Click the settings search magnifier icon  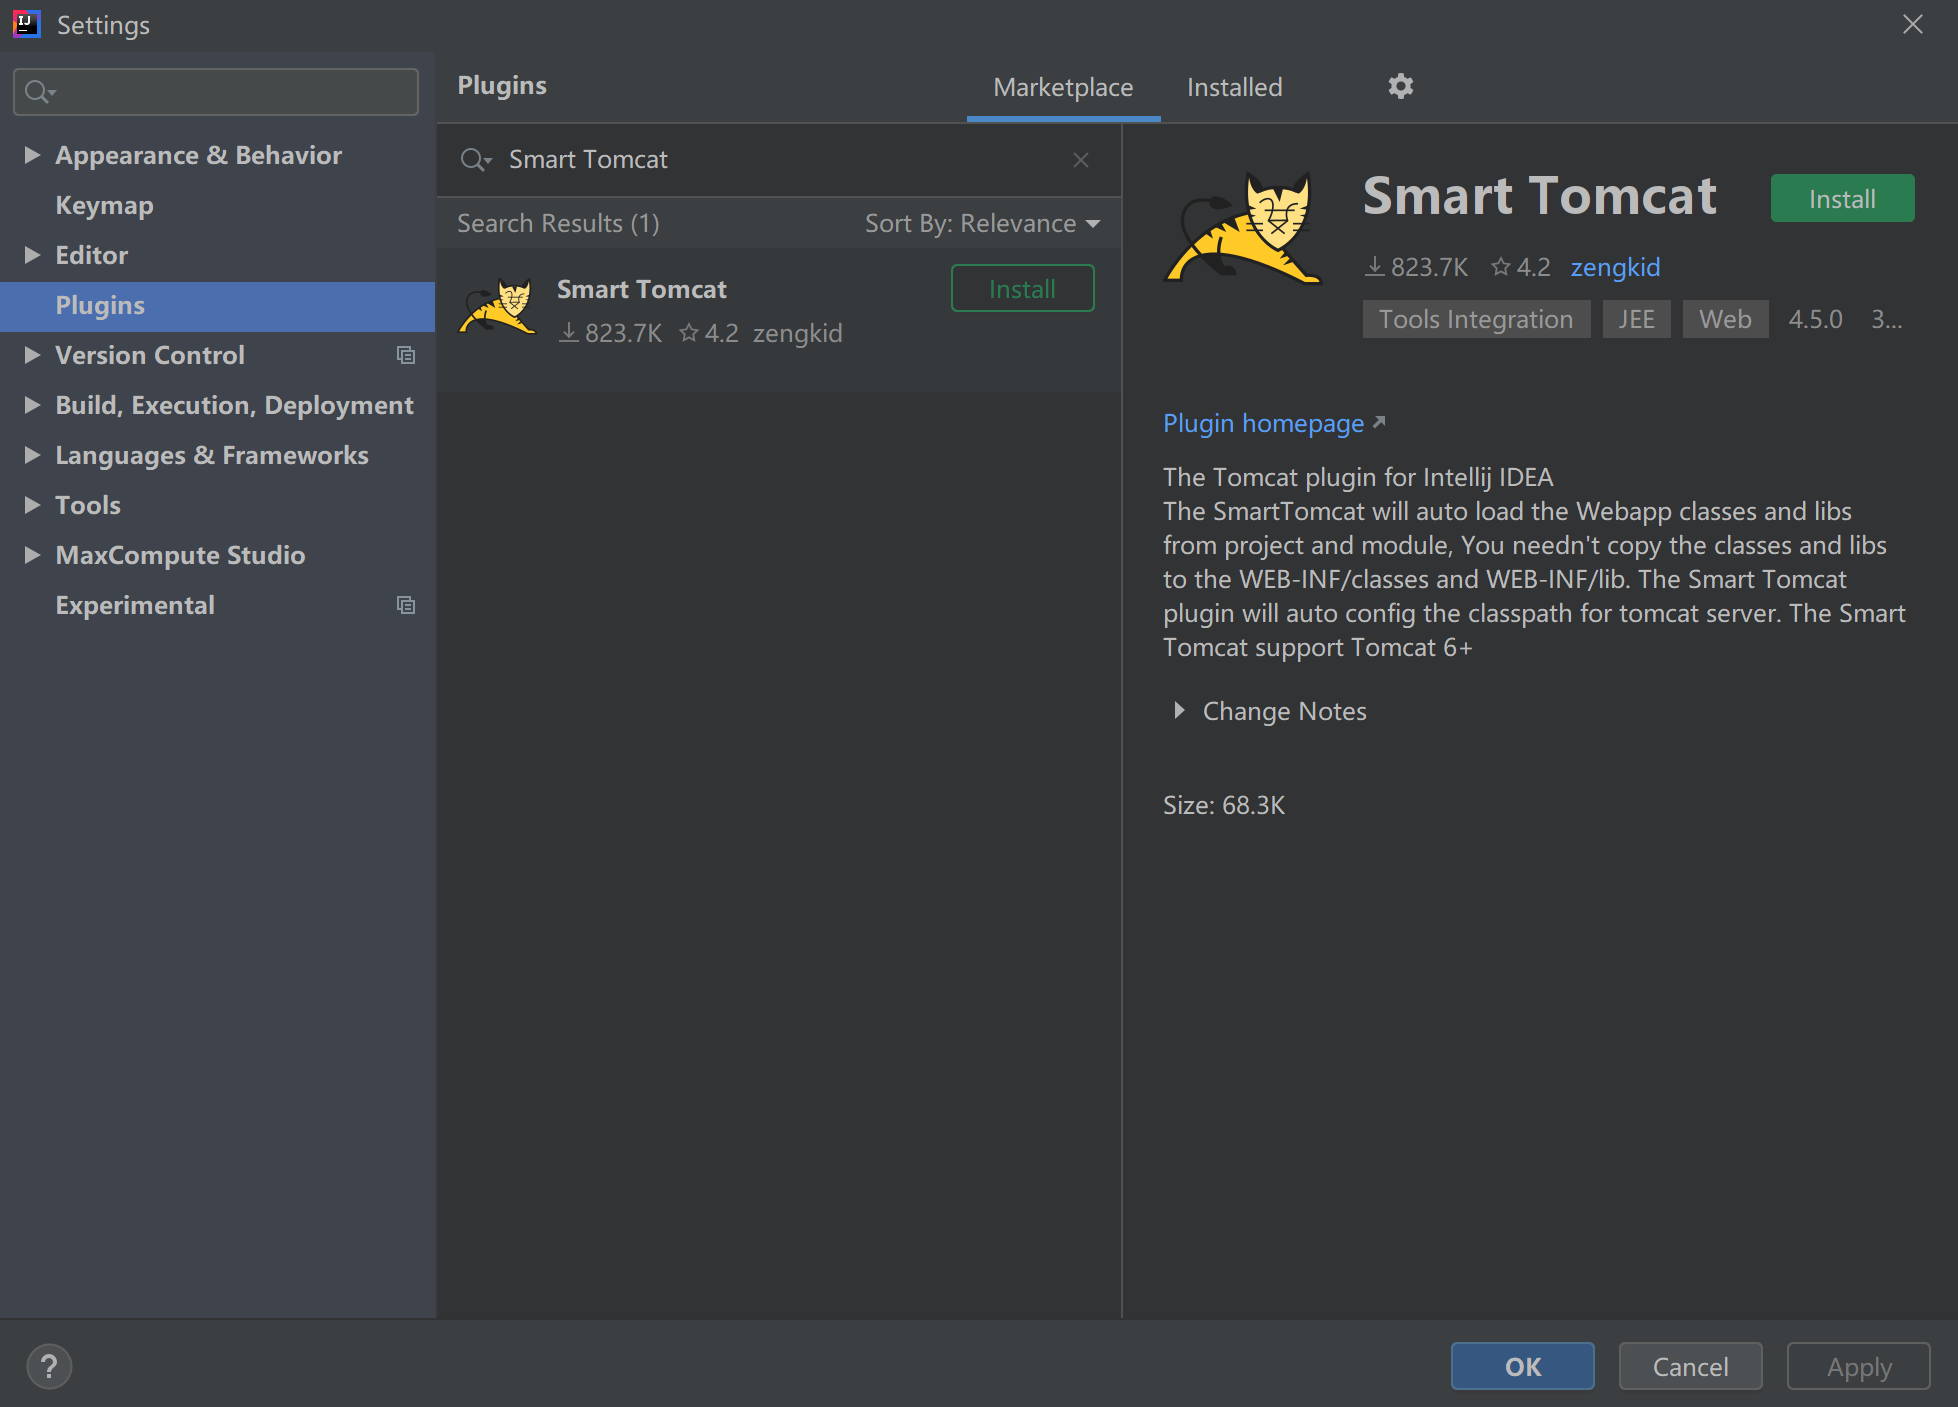click(38, 92)
